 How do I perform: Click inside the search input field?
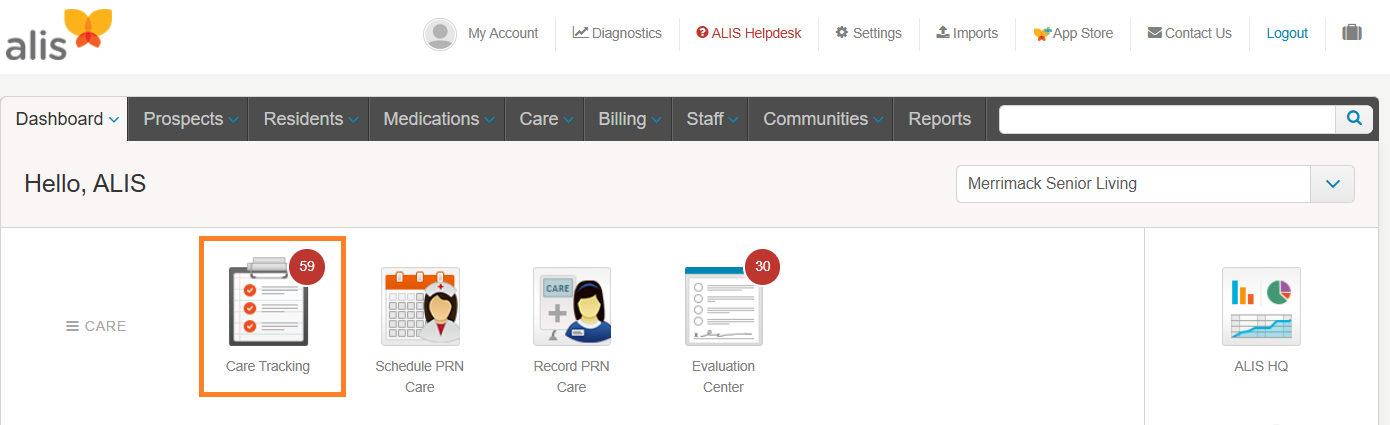coord(1167,119)
